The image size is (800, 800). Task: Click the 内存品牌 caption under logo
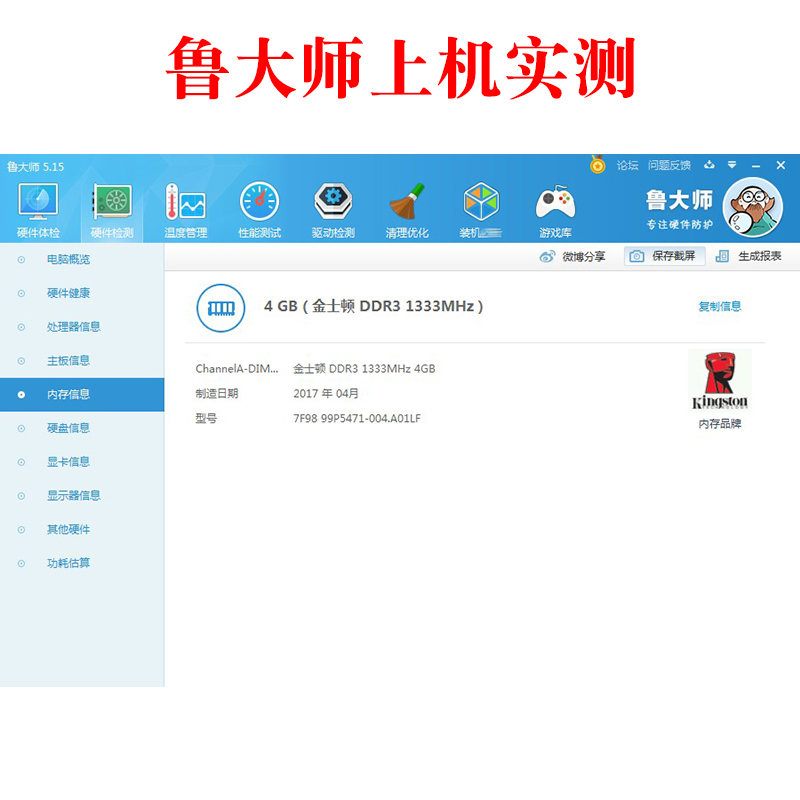(720, 423)
